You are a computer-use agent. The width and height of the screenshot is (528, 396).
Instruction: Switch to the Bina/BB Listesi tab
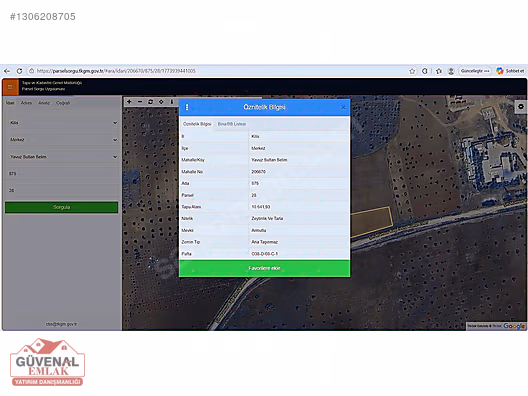[x=232, y=124]
